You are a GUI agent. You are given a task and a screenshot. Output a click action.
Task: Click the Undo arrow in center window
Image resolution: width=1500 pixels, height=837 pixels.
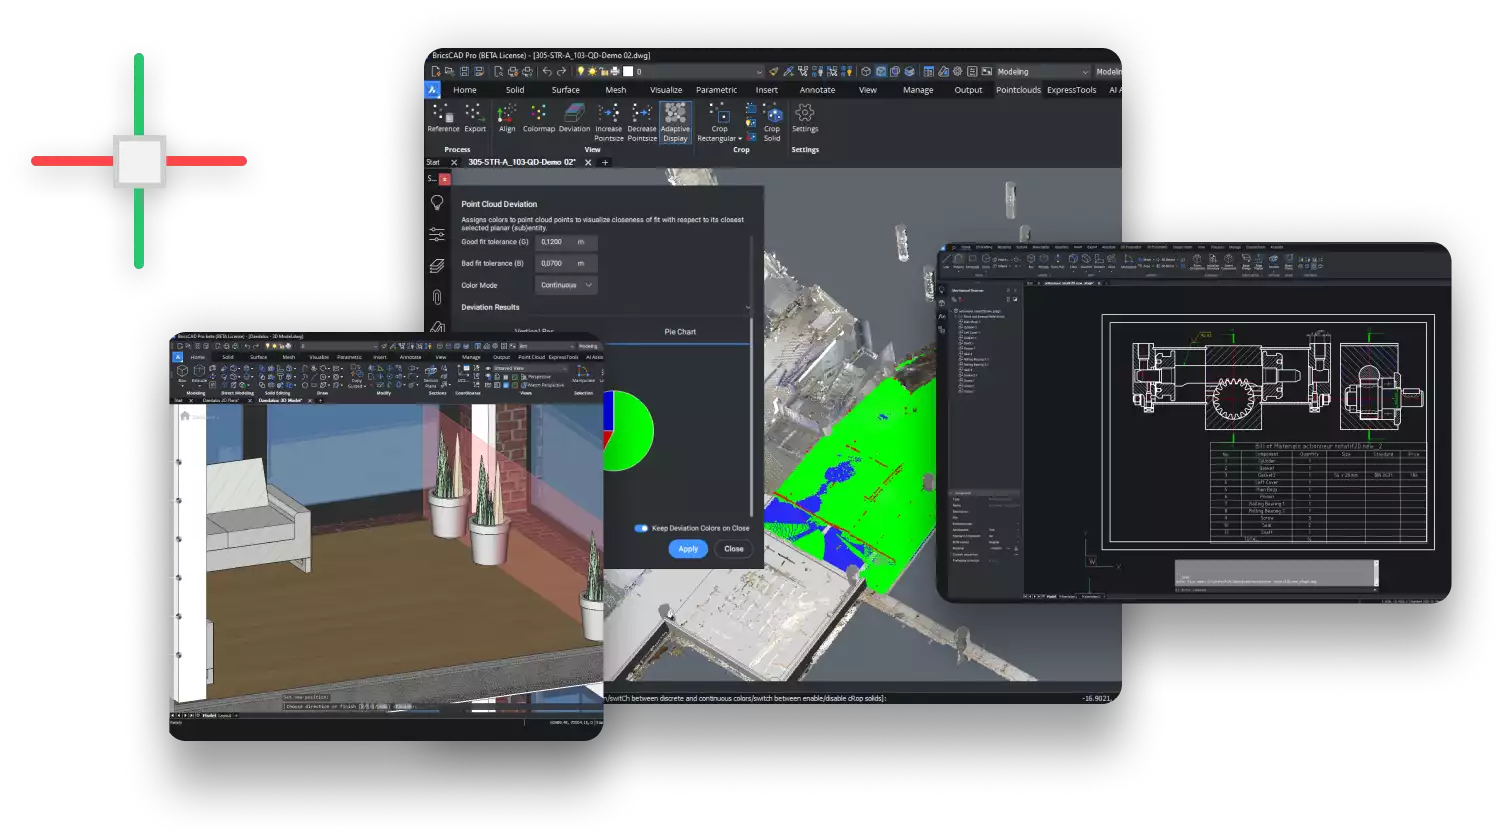point(547,72)
